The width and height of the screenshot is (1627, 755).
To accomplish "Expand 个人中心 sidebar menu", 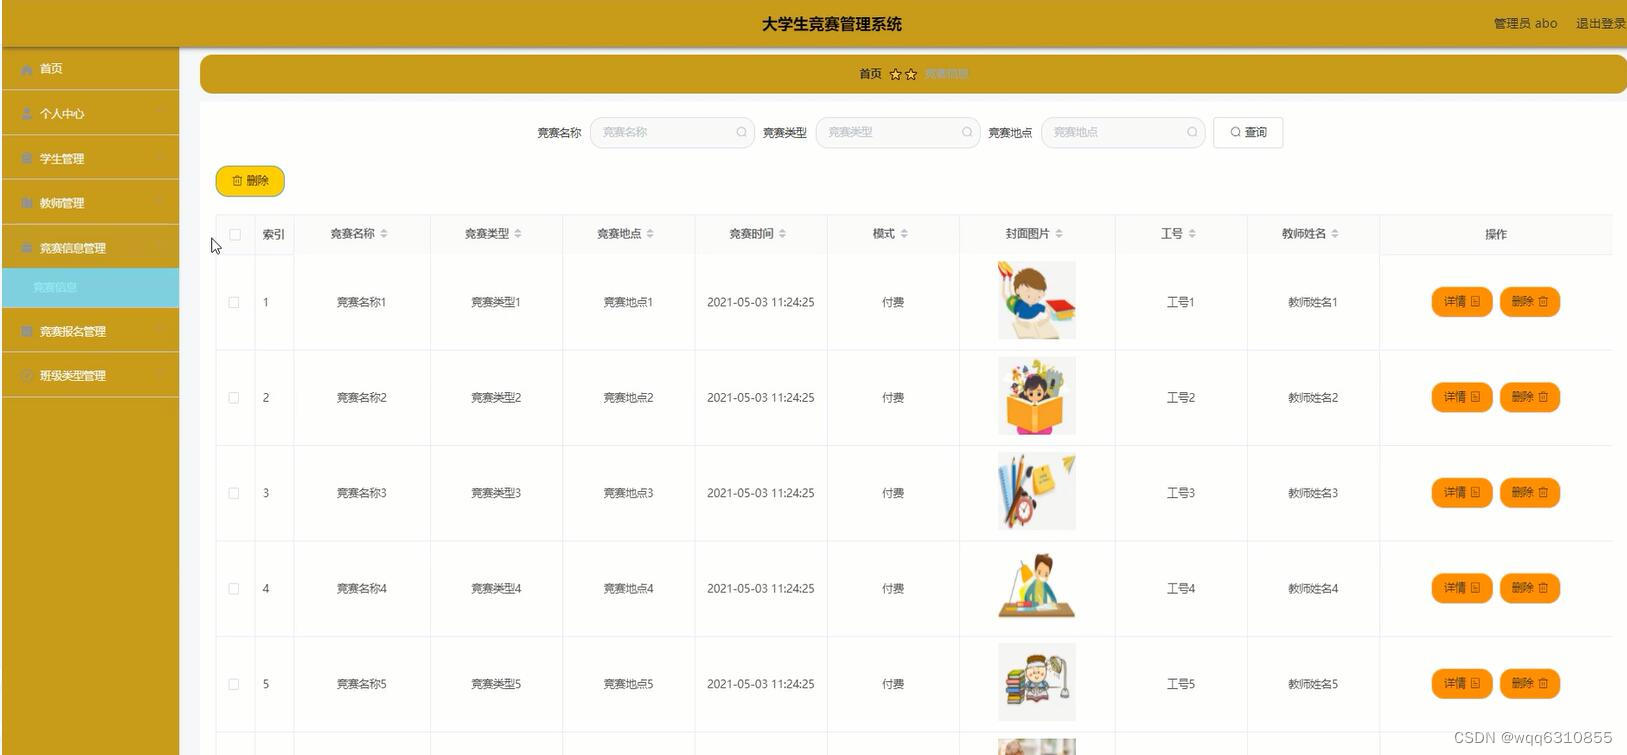I will 90,114.
